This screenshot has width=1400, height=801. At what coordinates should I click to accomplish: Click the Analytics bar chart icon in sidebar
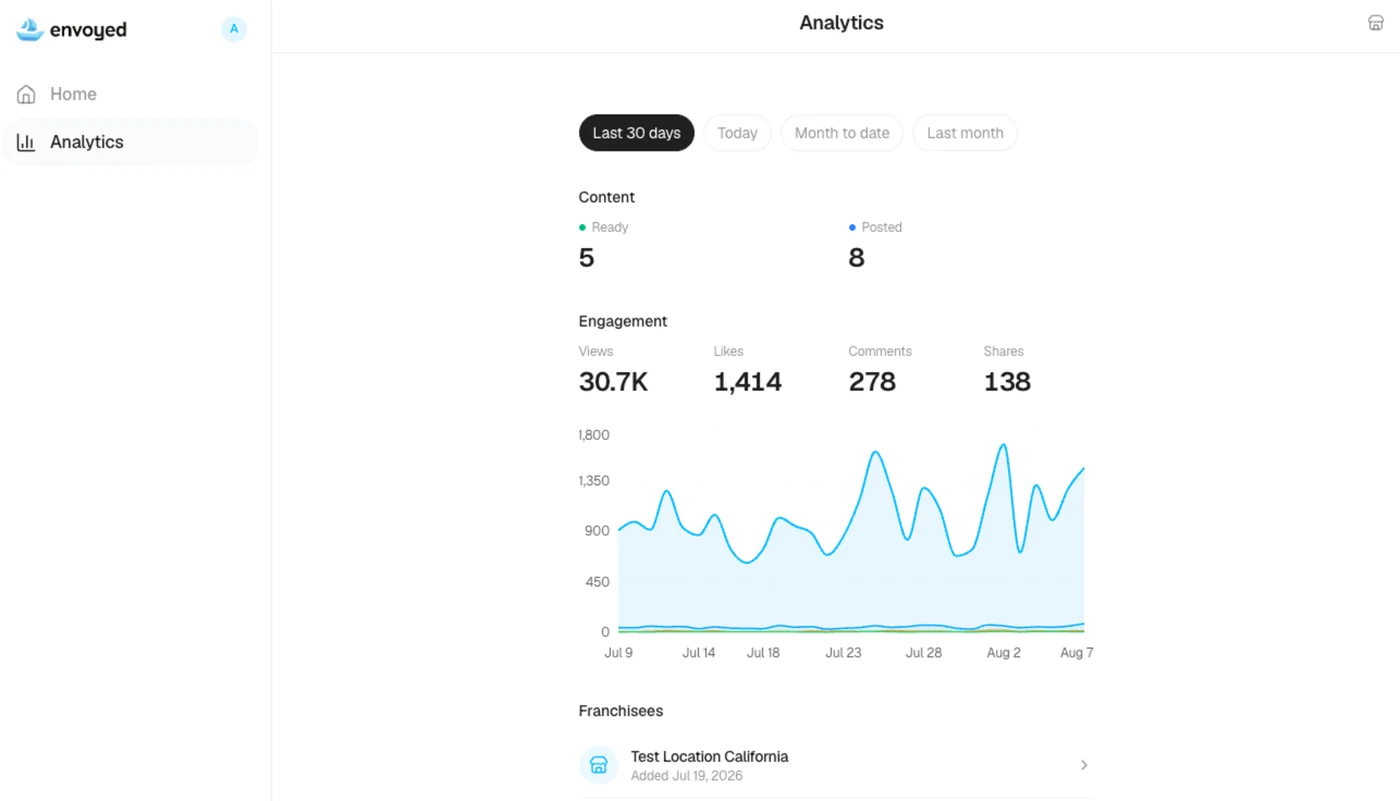click(x=26, y=142)
